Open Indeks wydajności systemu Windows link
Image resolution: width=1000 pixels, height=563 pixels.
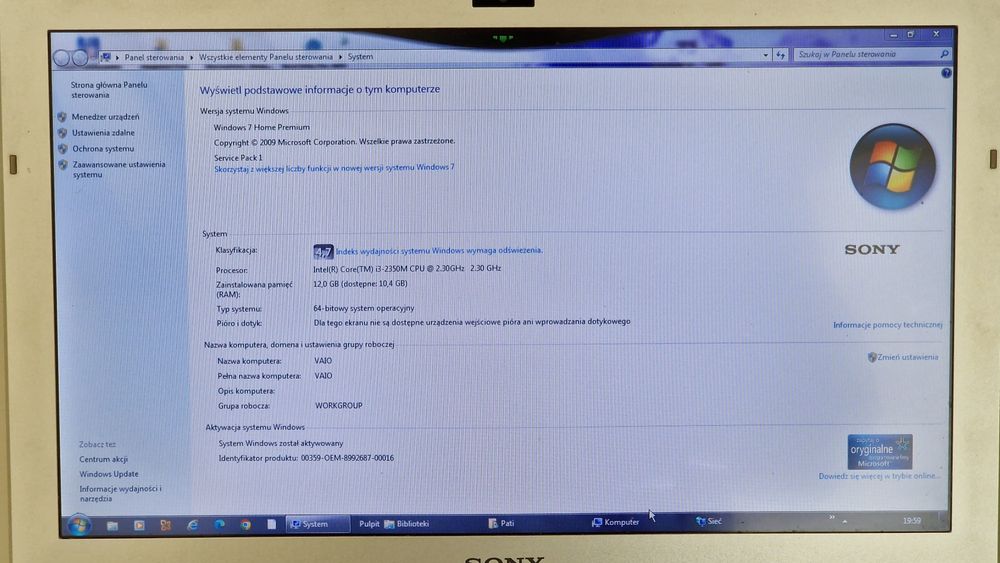[x=439, y=251]
